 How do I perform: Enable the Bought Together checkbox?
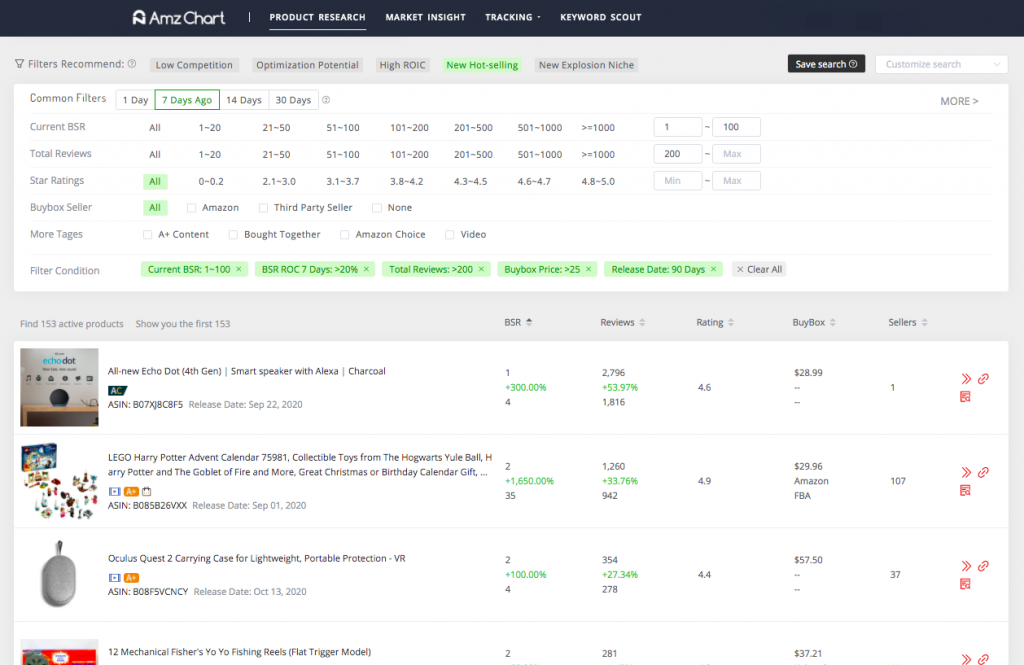[x=233, y=235]
